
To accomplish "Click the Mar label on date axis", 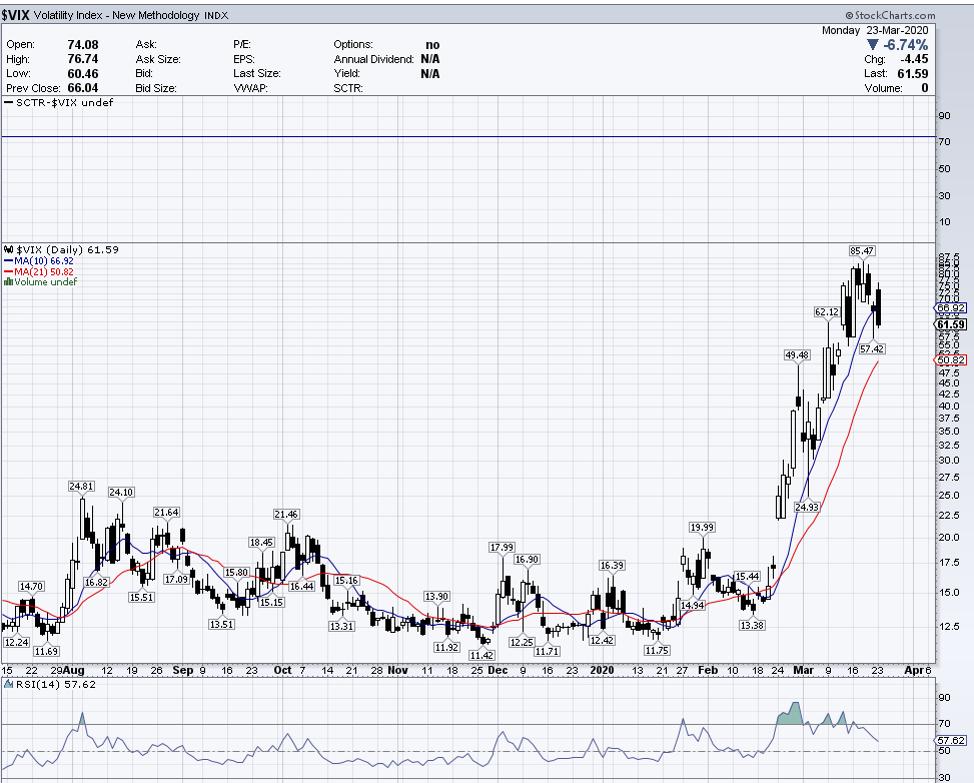I will (804, 669).
